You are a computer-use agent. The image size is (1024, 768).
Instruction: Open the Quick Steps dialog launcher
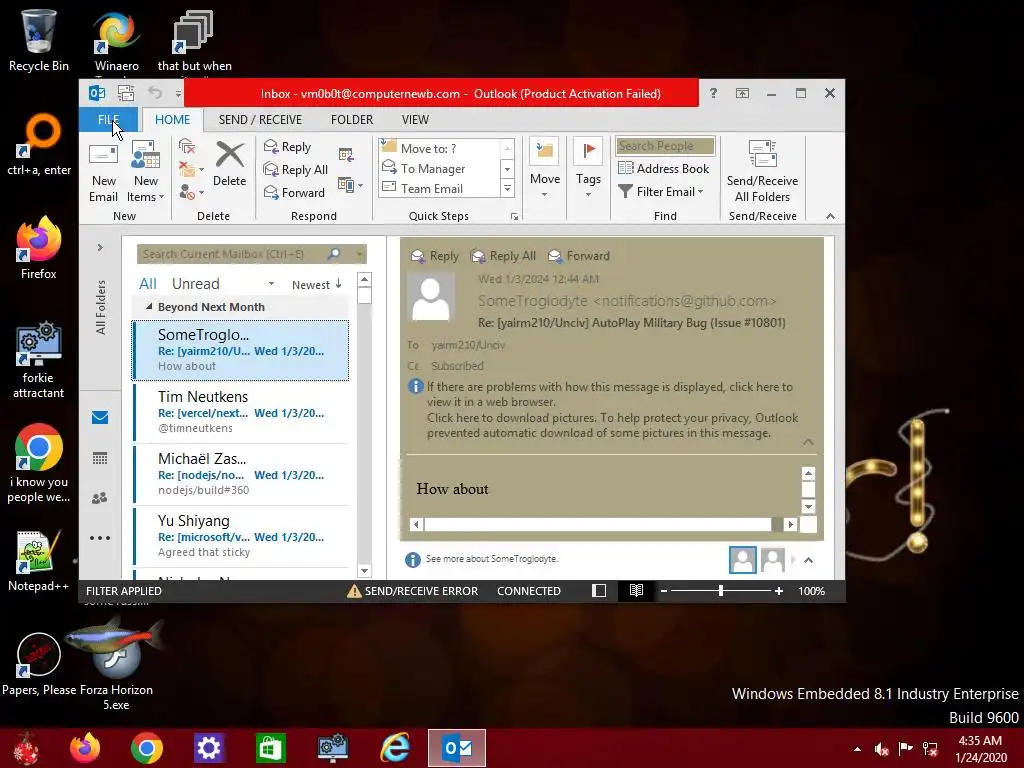coord(515,217)
